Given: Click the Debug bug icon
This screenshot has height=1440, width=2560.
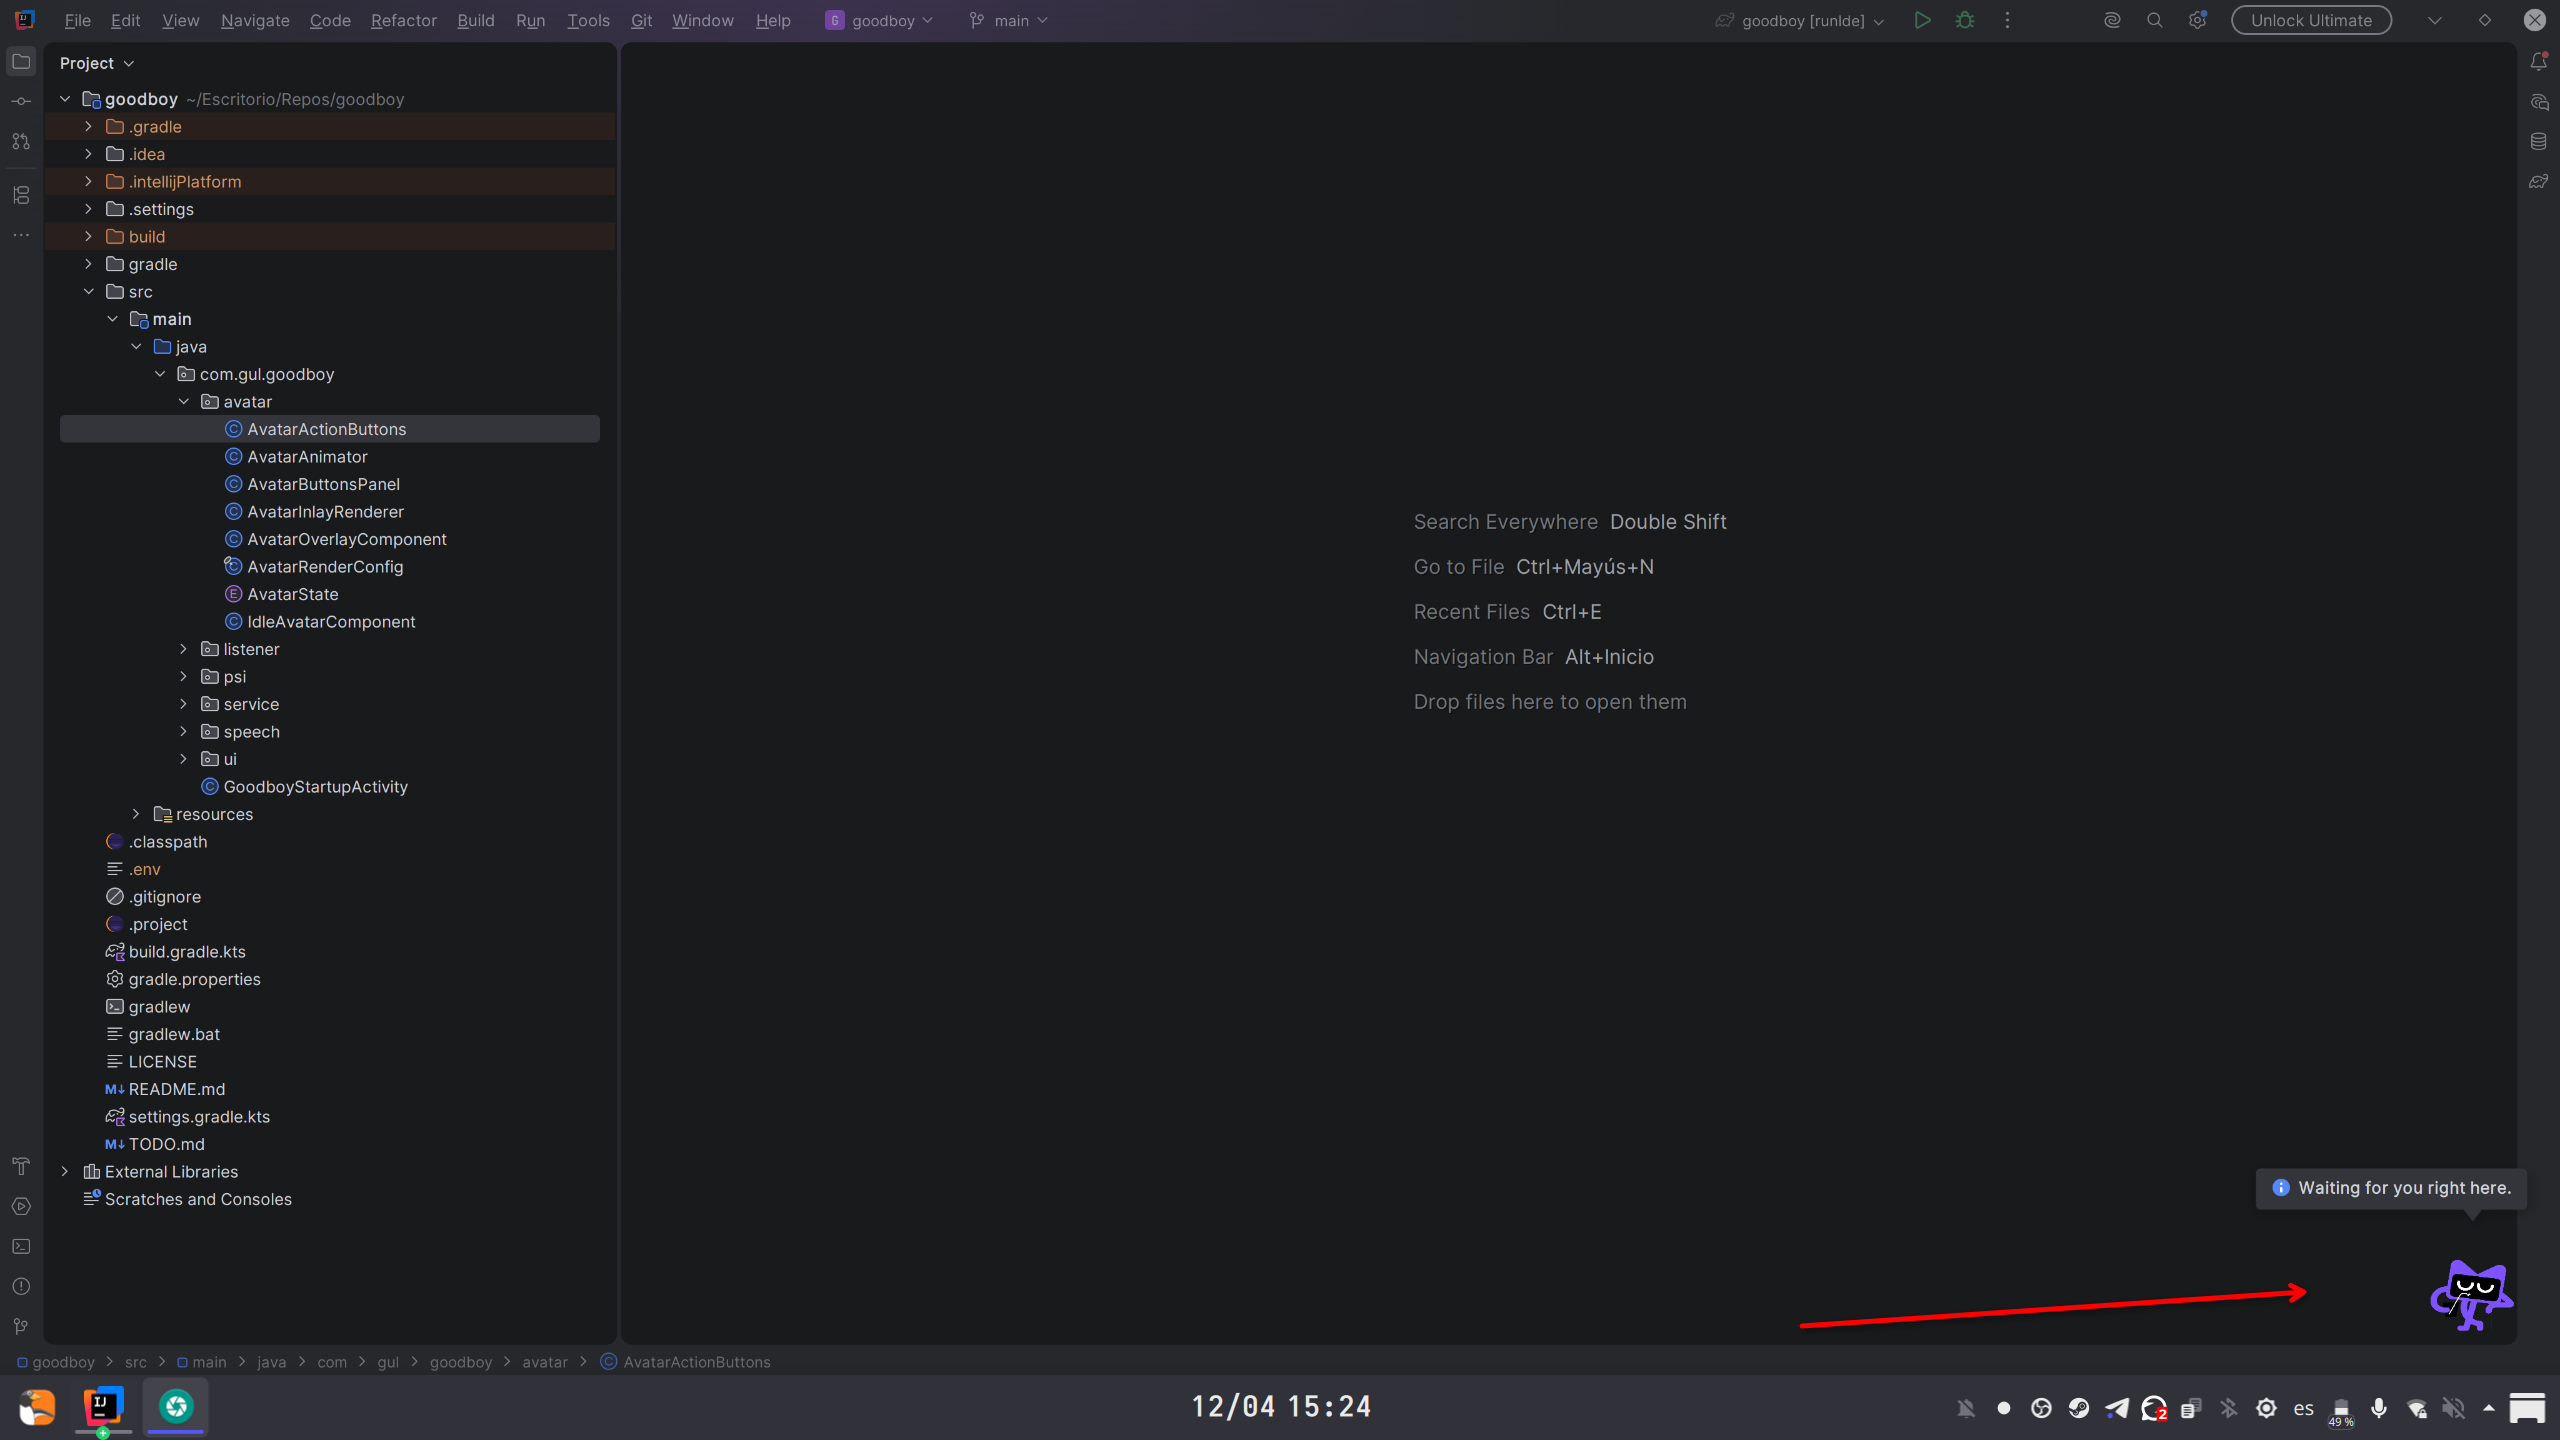Looking at the screenshot, I should [x=1965, y=20].
